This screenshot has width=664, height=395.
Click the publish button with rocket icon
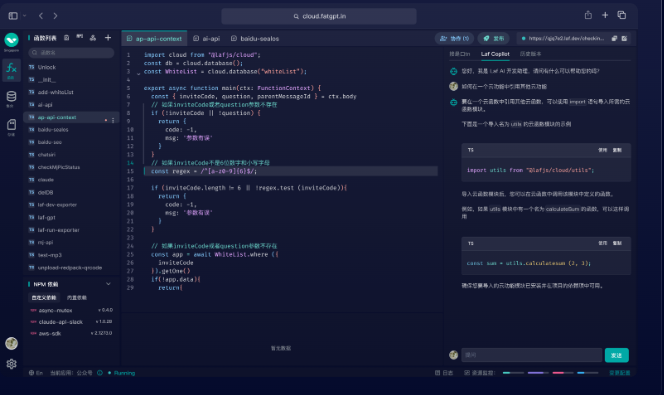coord(493,38)
